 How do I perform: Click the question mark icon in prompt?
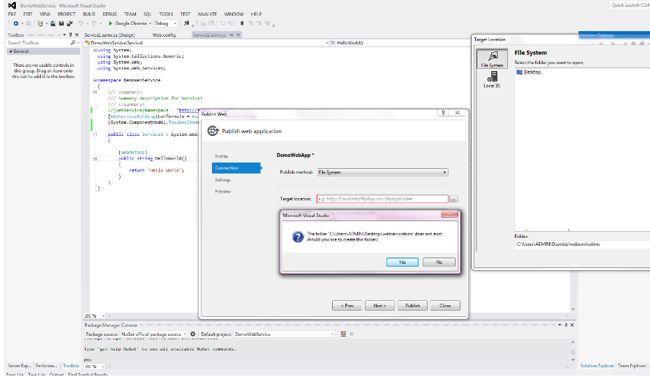[298, 237]
